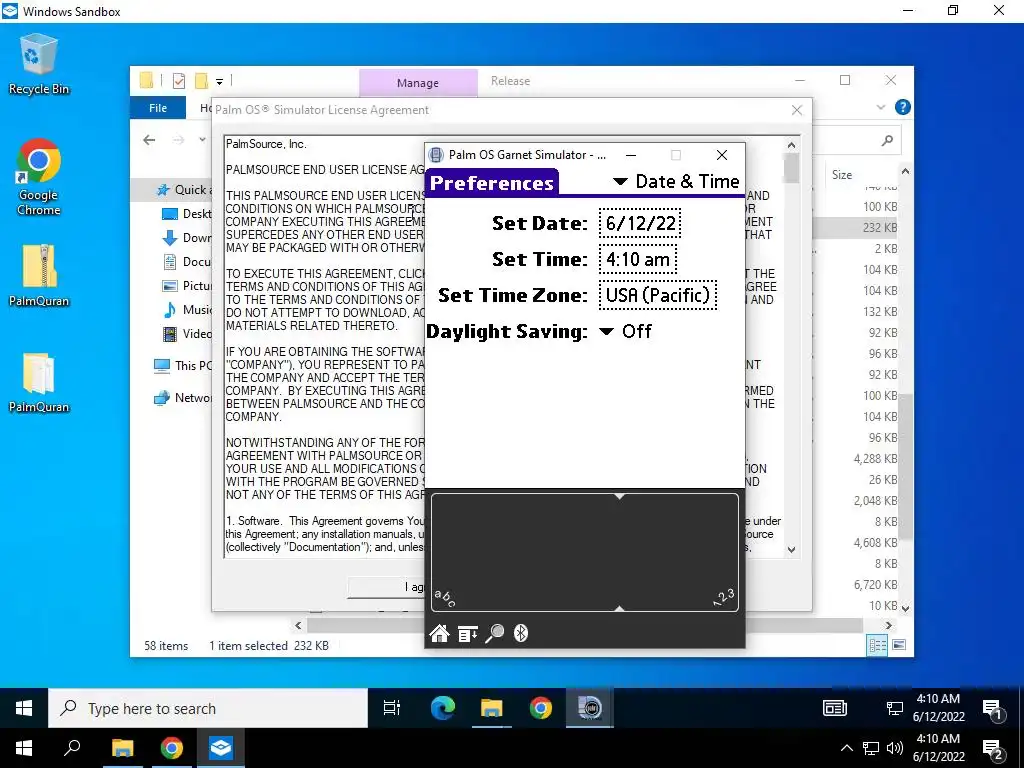Select Videos in Explorer navigation pane

click(x=187, y=334)
